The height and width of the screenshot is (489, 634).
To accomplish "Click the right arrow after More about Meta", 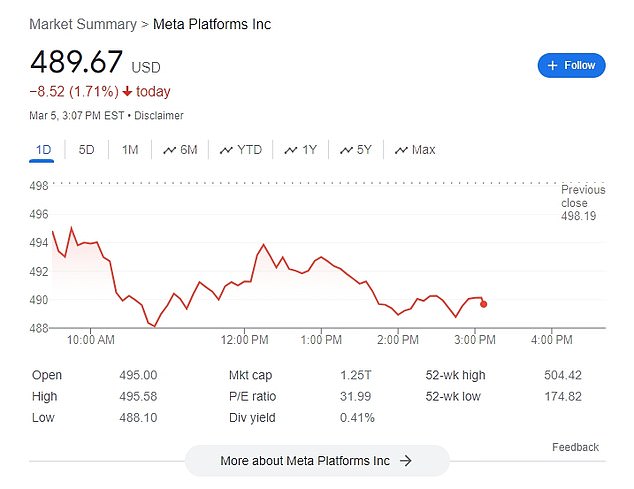I will tap(406, 461).
